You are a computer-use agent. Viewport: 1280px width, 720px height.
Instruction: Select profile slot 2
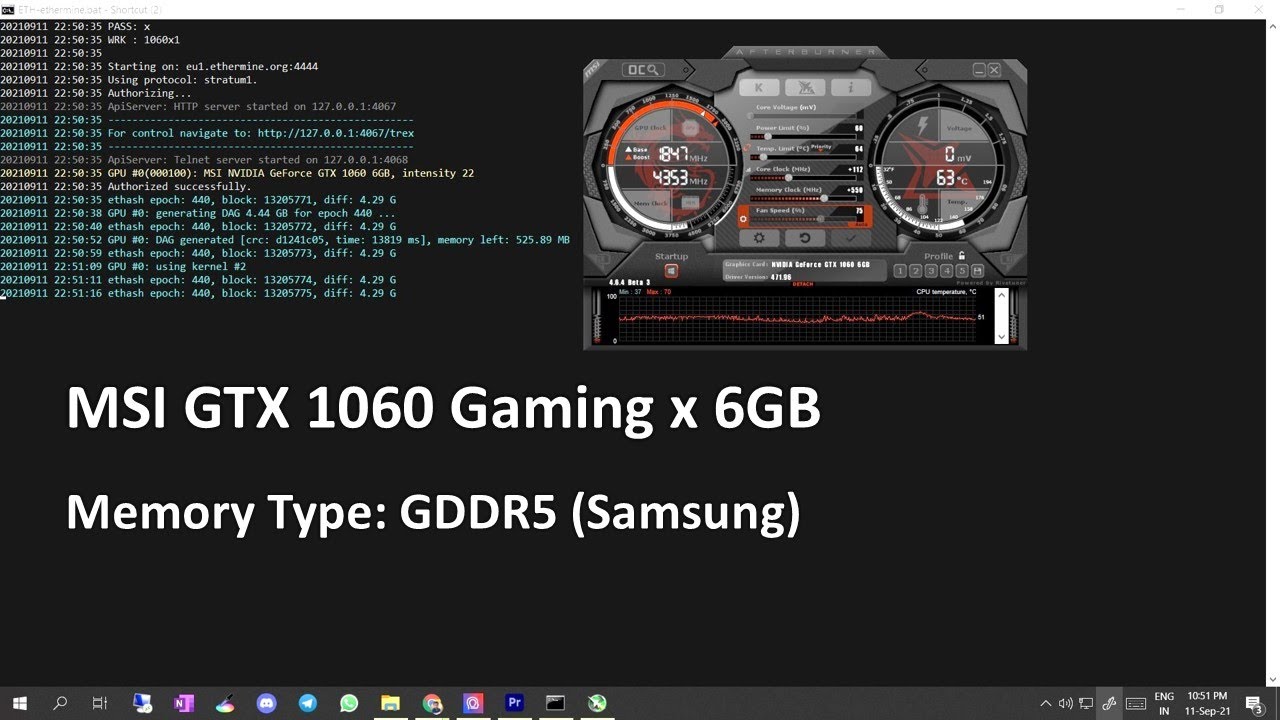click(915, 271)
